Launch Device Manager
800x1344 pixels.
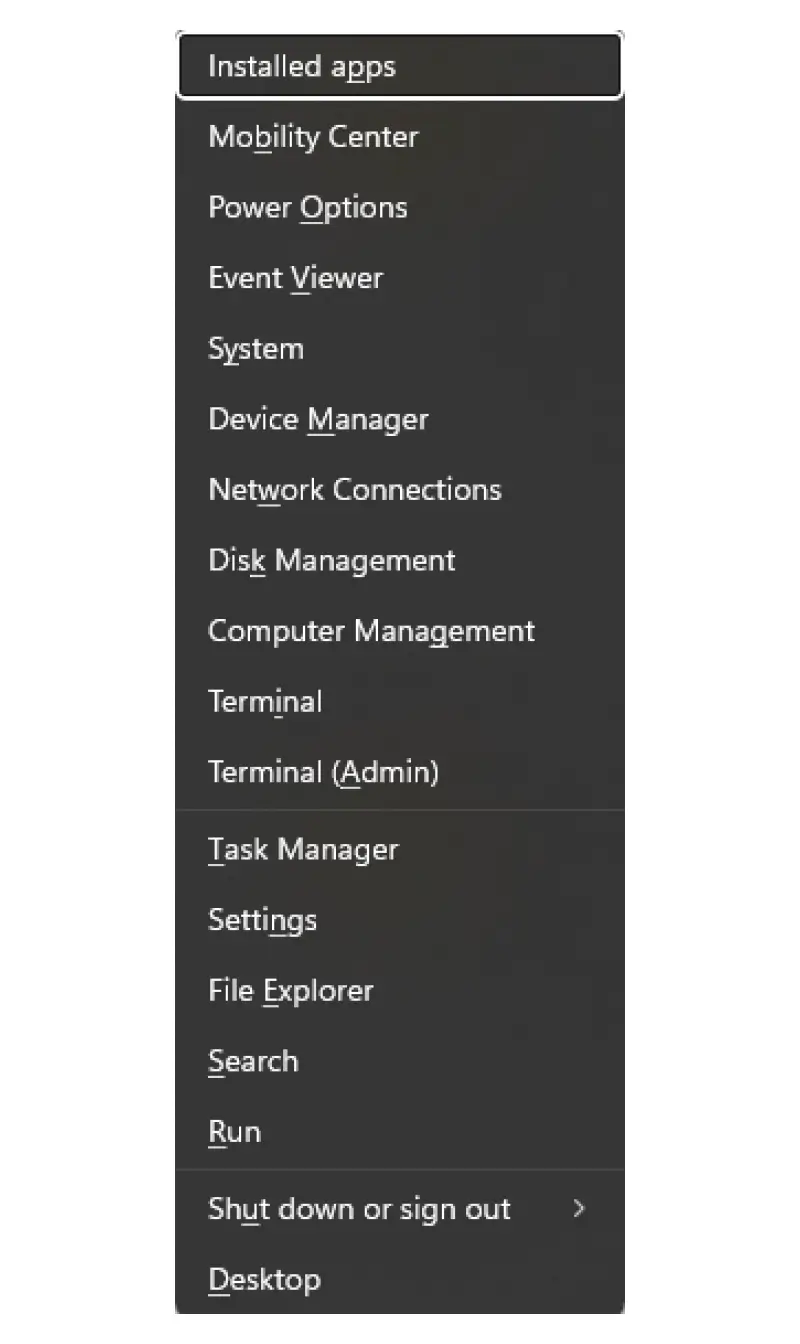click(318, 419)
